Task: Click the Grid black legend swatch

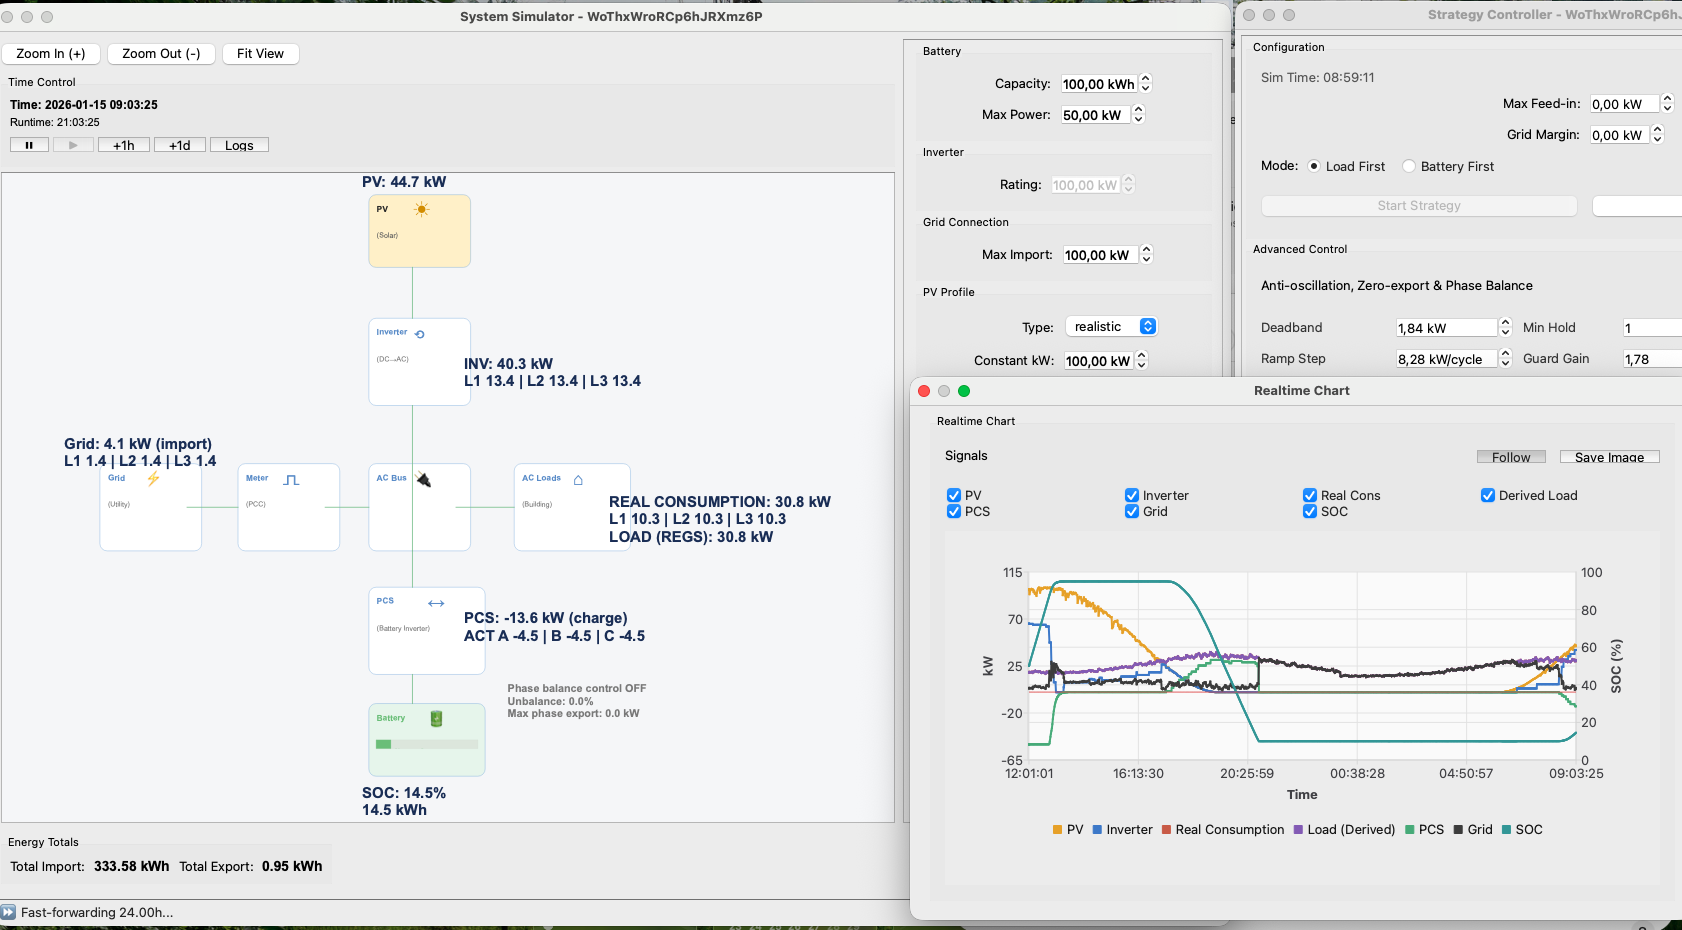Action: (x=1459, y=830)
